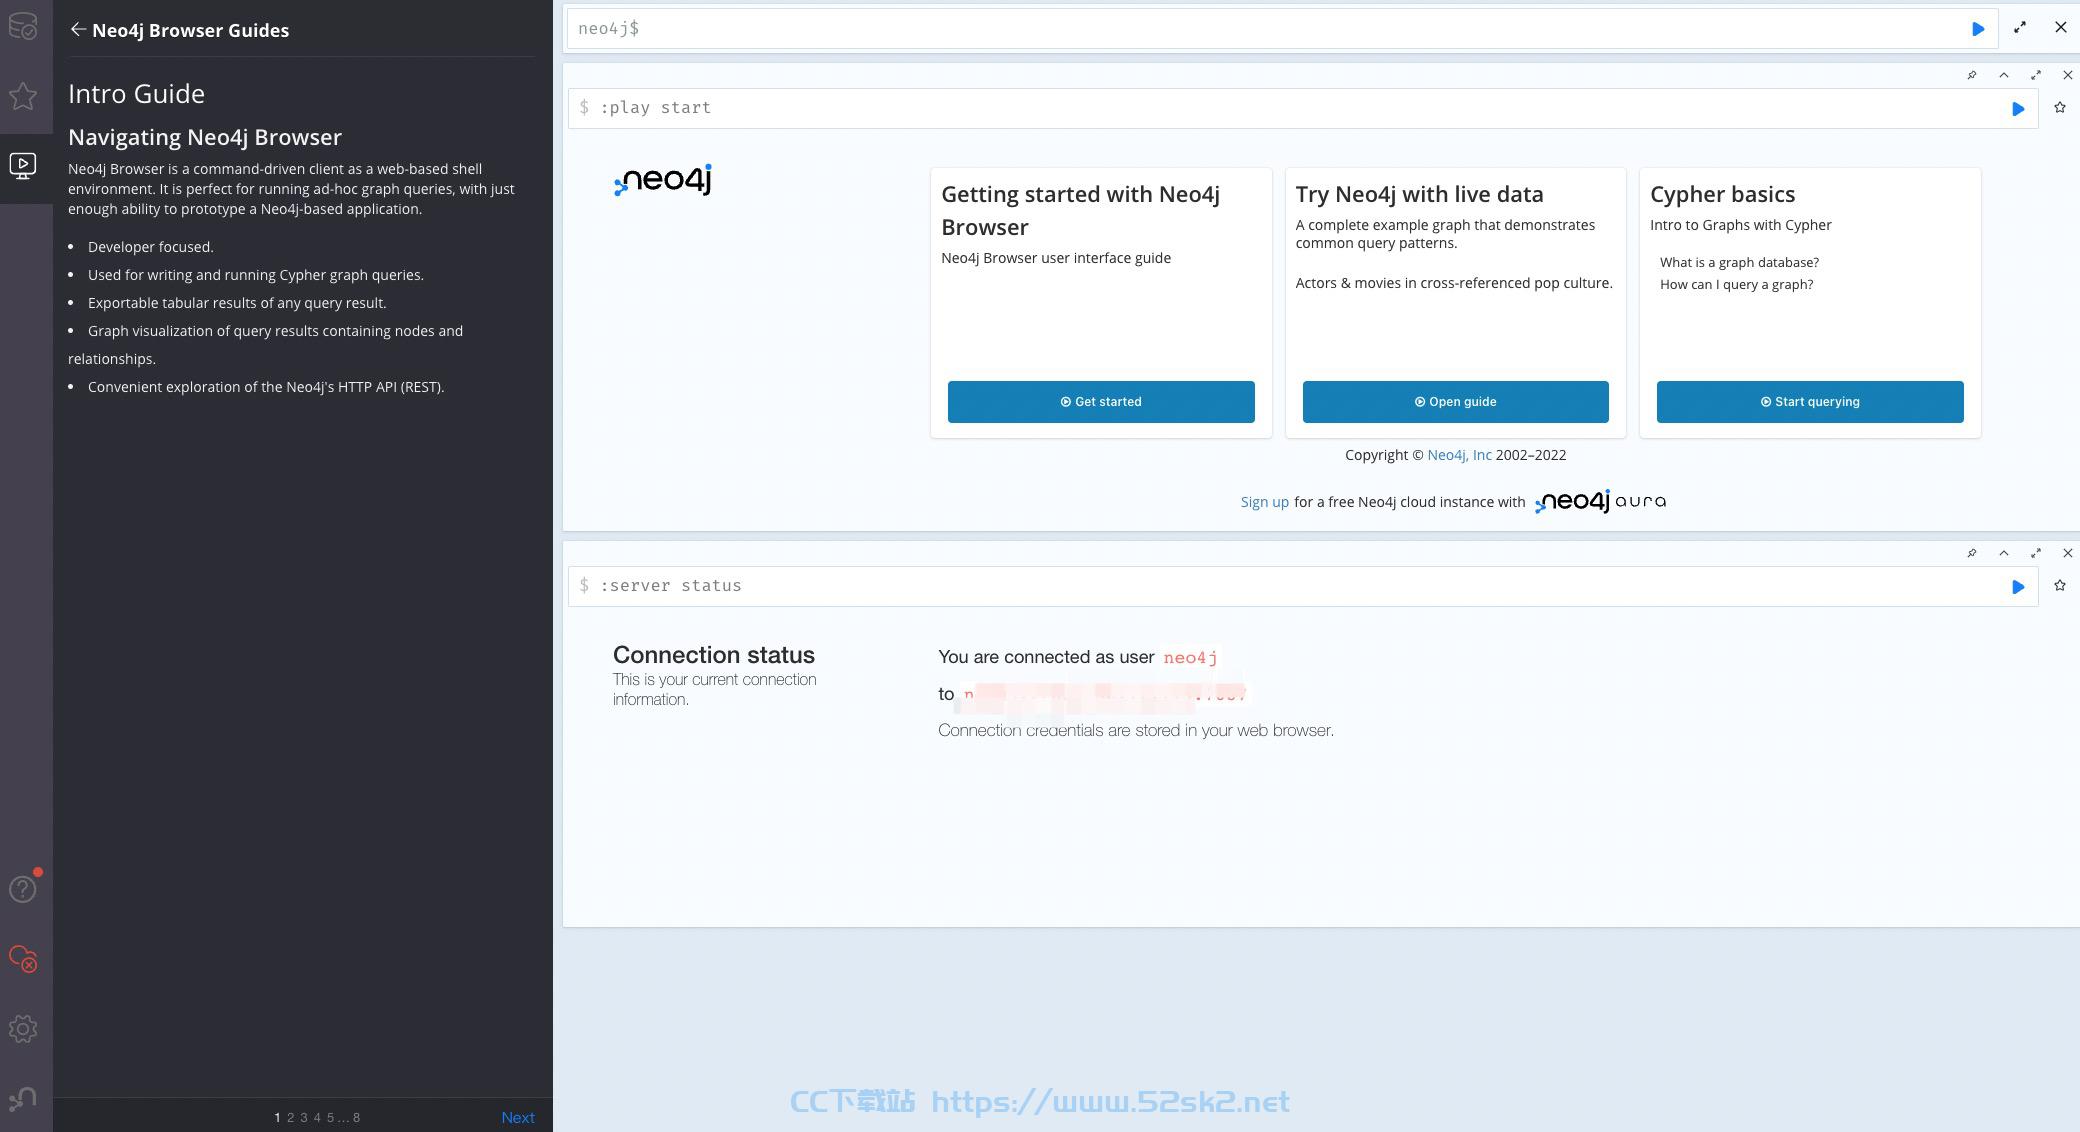Click 'Getting started with Neo4j Browser' heading
Image resolution: width=2080 pixels, height=1132 pixels.
[1080, 211]
